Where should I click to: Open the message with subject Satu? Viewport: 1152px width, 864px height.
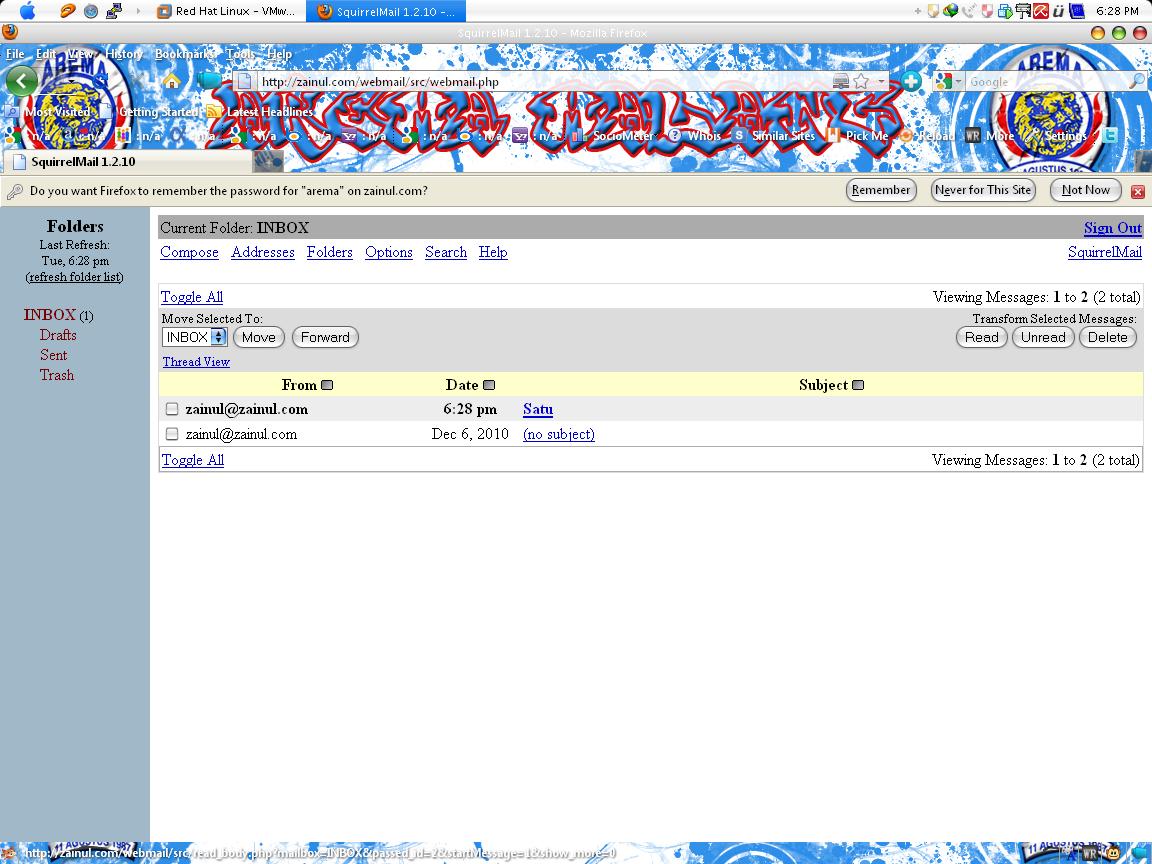[x=538, y=409]
